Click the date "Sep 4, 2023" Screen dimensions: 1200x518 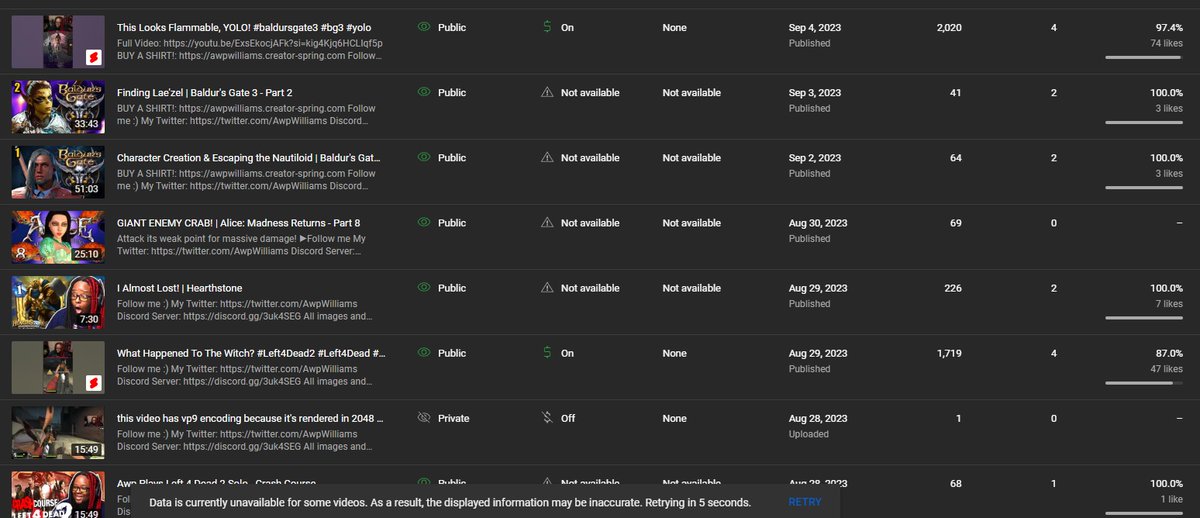point(815,28)
